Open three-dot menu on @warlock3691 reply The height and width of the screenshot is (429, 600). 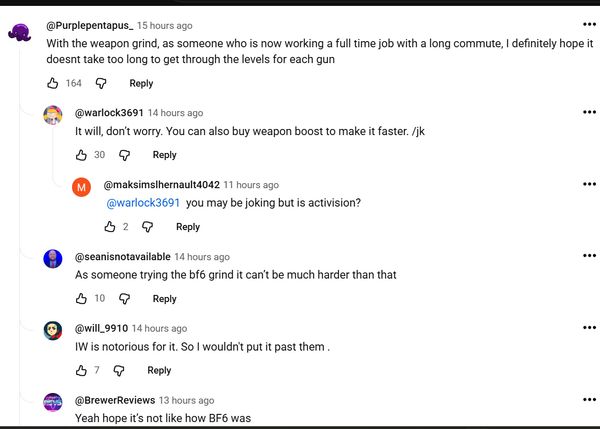click(x=589, y=112)
